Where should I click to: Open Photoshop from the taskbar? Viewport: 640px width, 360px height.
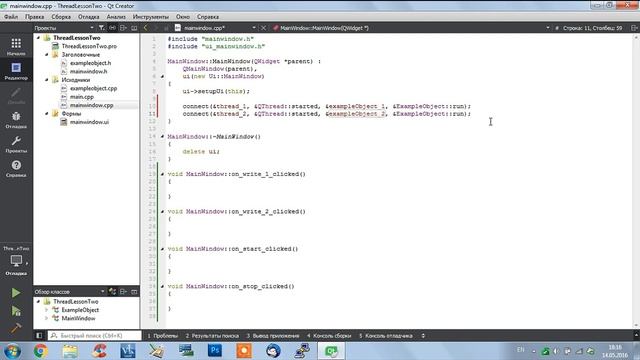[x=215, y=351]
